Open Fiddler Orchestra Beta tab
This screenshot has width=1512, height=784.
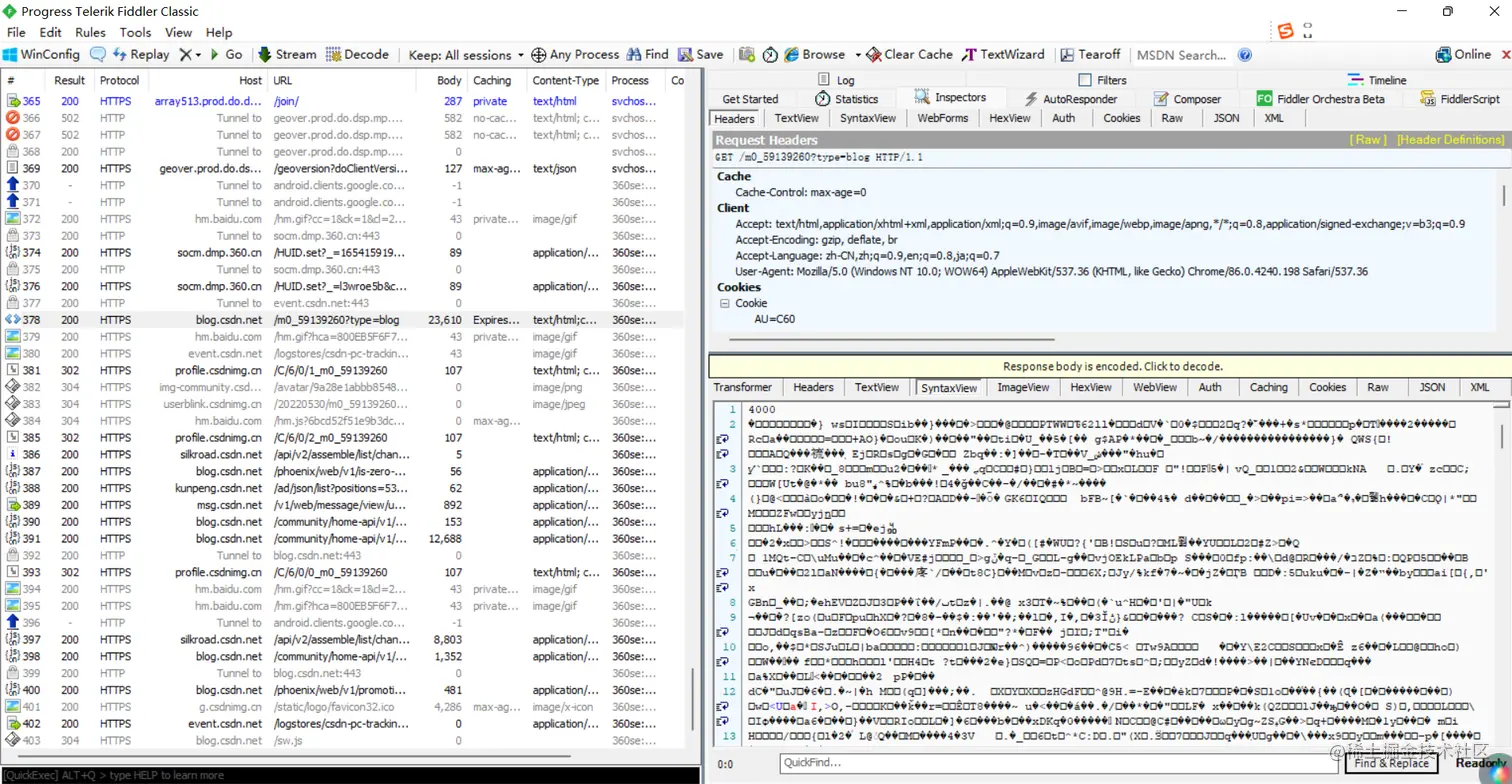point(1321,99)
